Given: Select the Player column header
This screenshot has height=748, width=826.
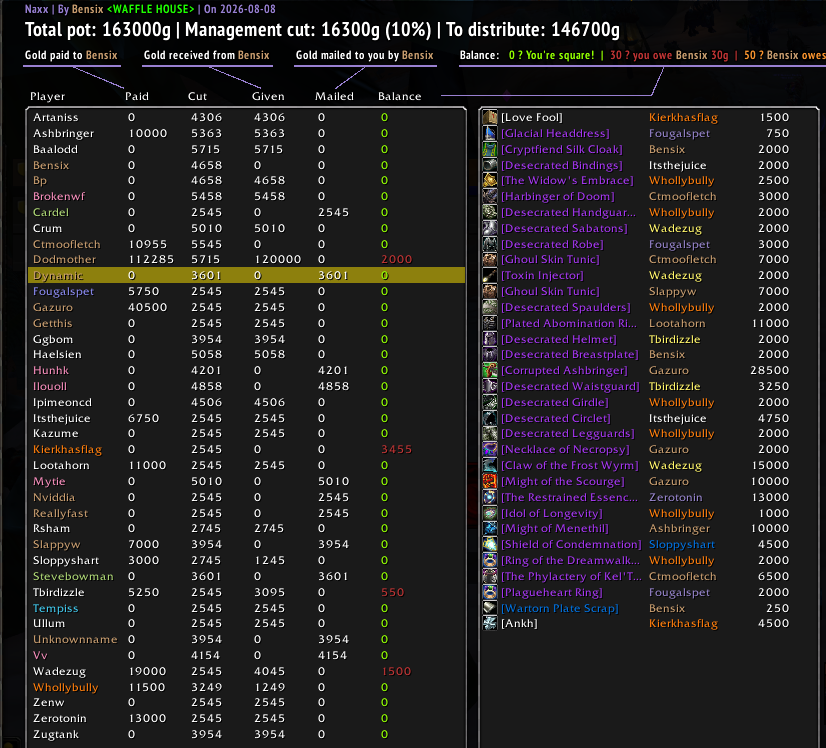Looking at the screenshot, I should 47,96.
